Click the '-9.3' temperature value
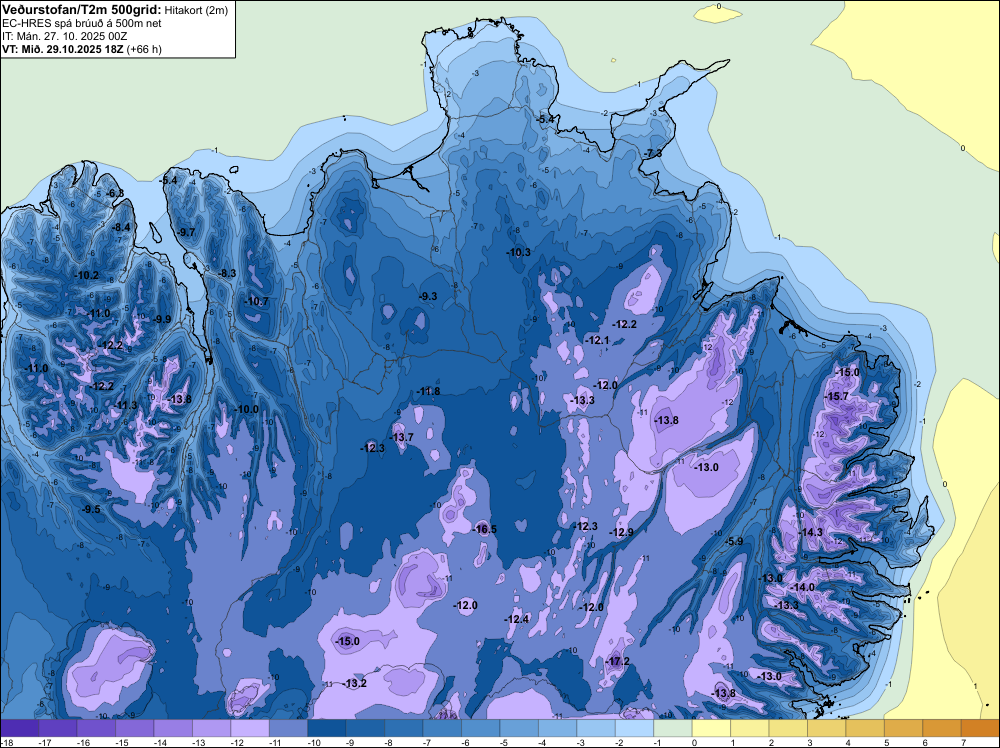The width and height of the screenshot is (1000, 748). [x=428, y=296]
